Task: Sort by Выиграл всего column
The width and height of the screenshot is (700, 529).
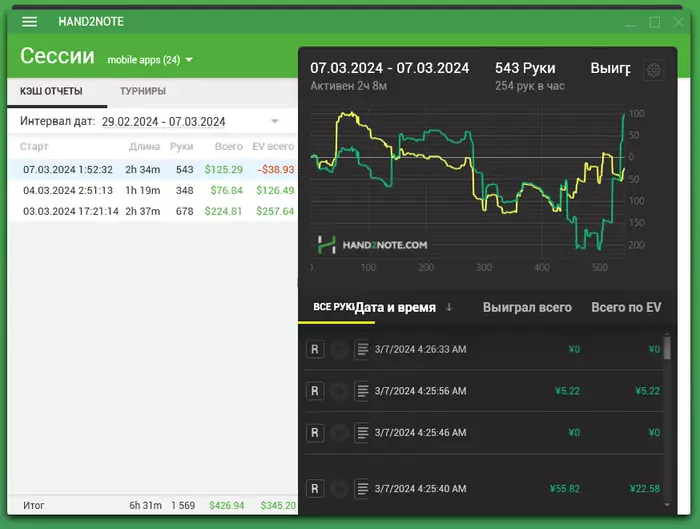Action: [527, 307]
